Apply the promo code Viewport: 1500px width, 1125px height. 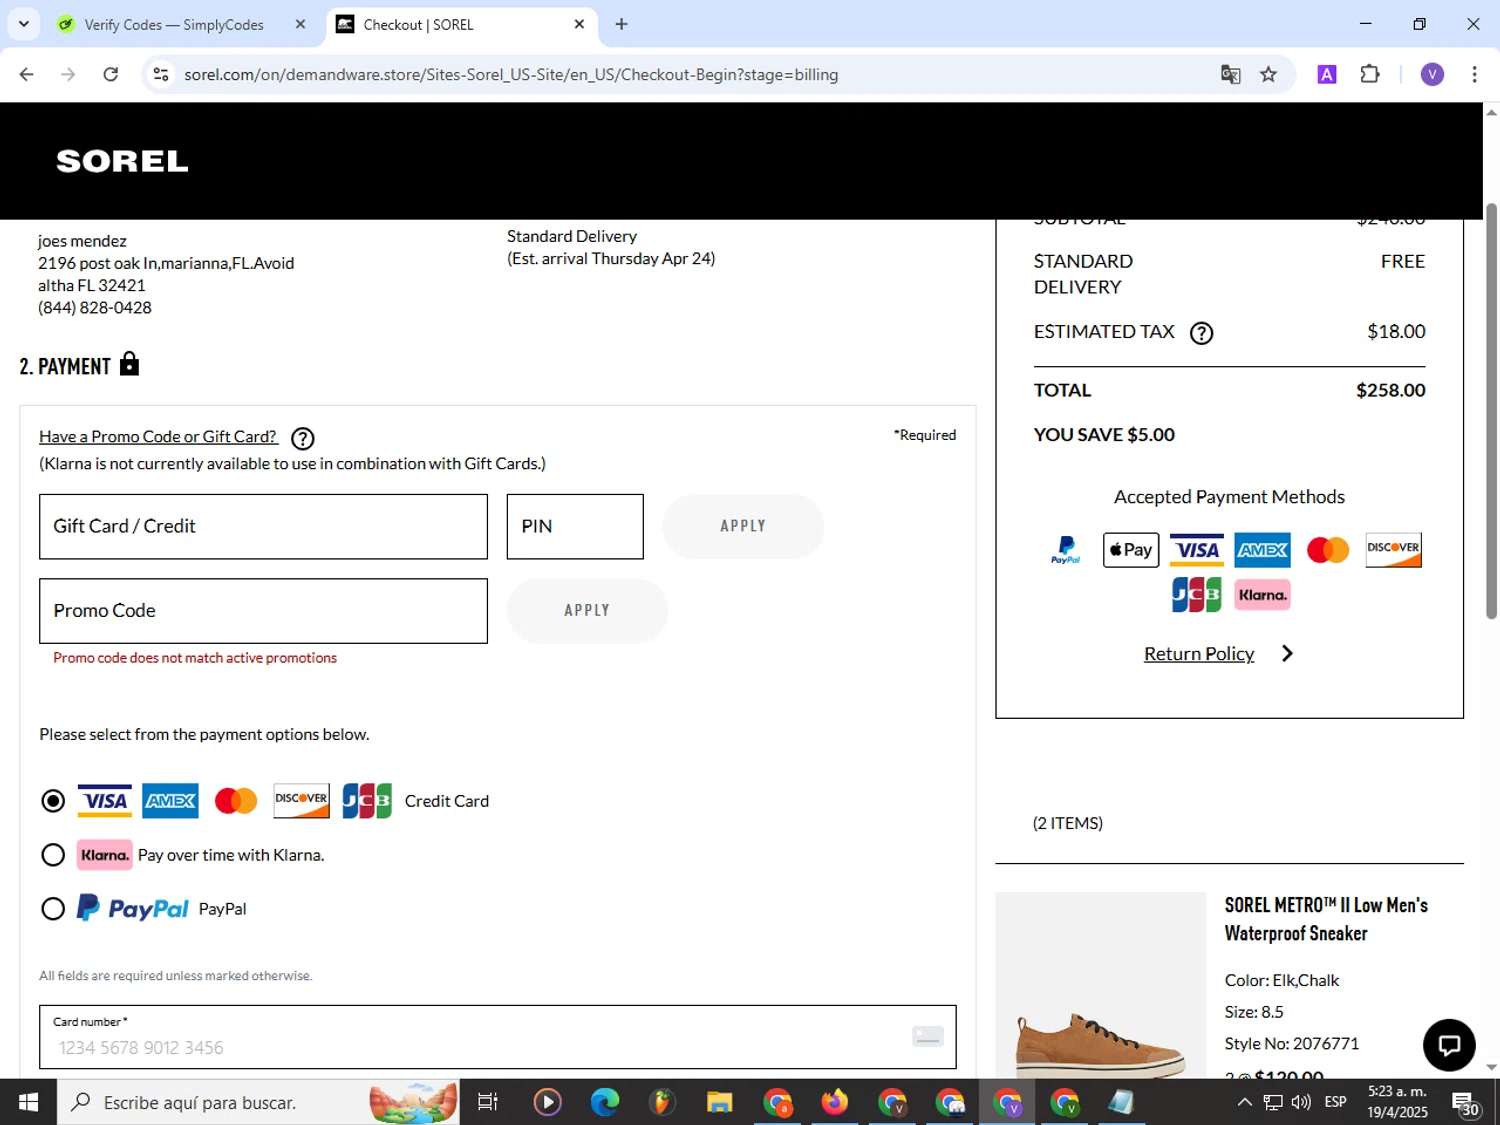[587, 611]
